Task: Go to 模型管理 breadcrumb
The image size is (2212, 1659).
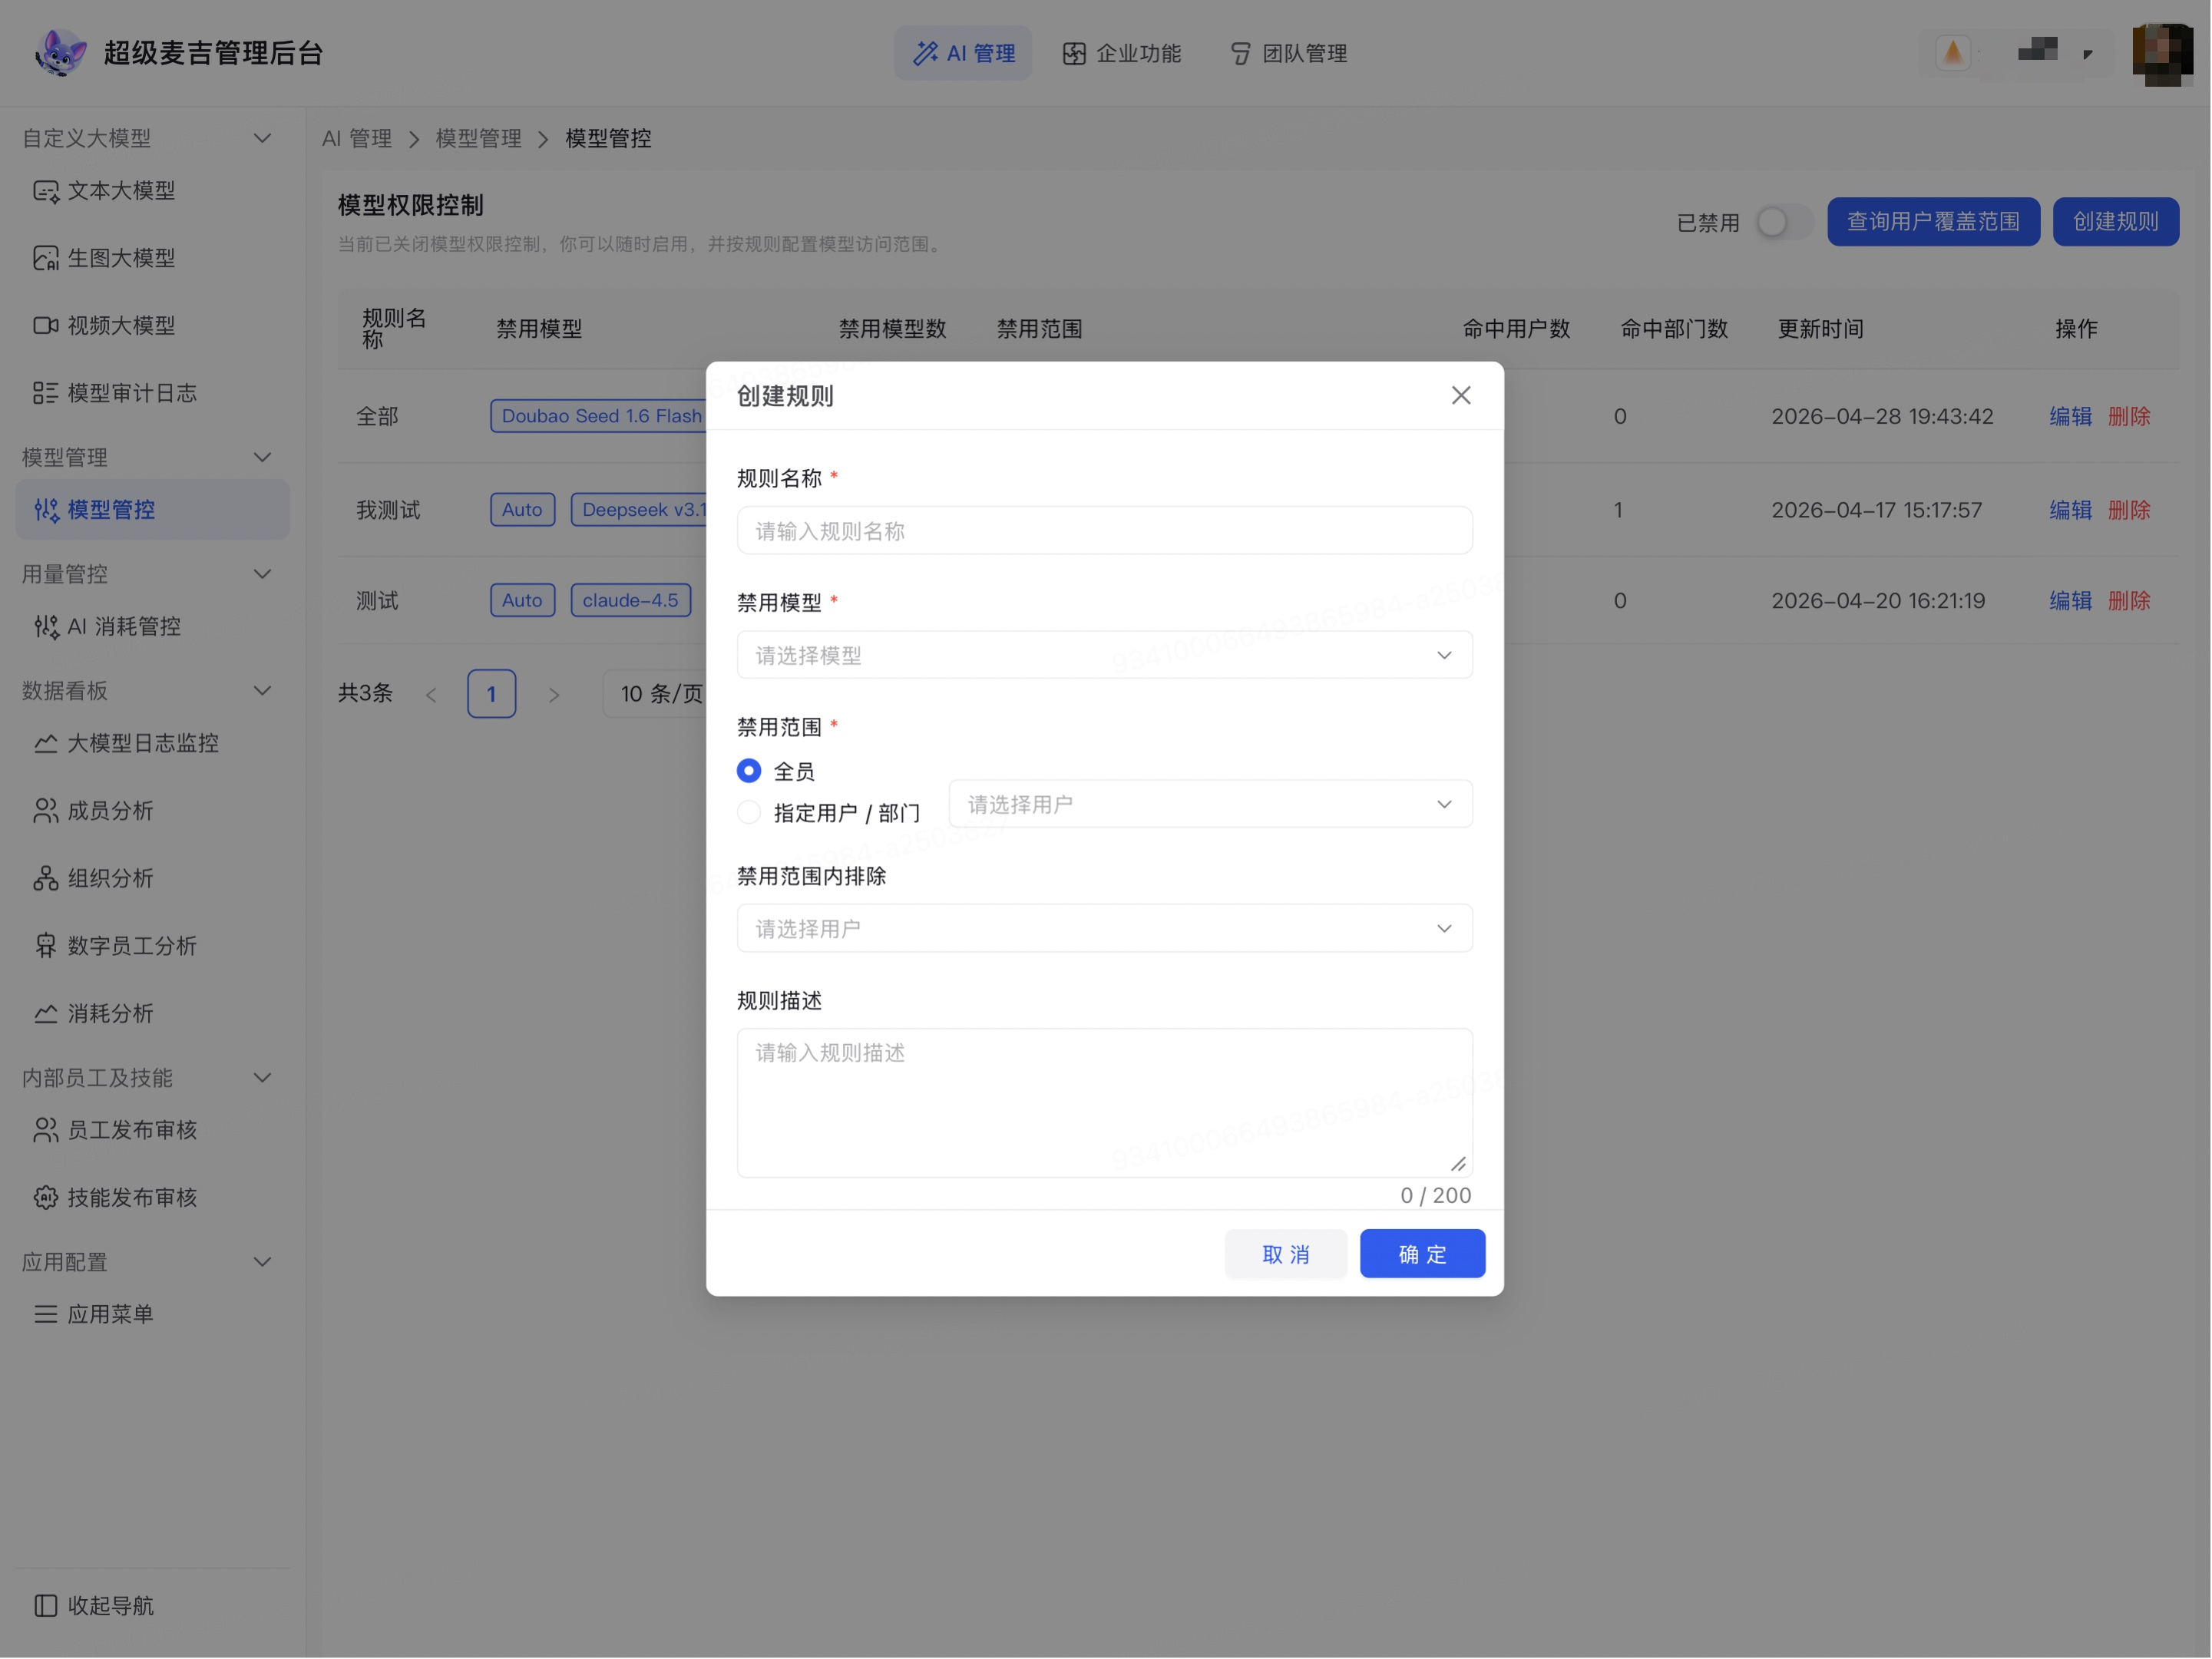Action: coord(479,139)
